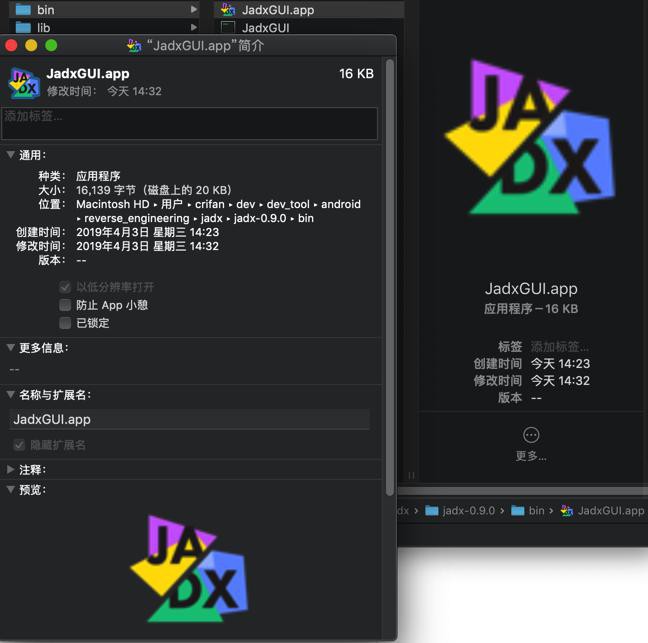Click 应用程序 – 16 KB text in preview
Viewport: 648px width, 643px height.
[x=531, y=309]
